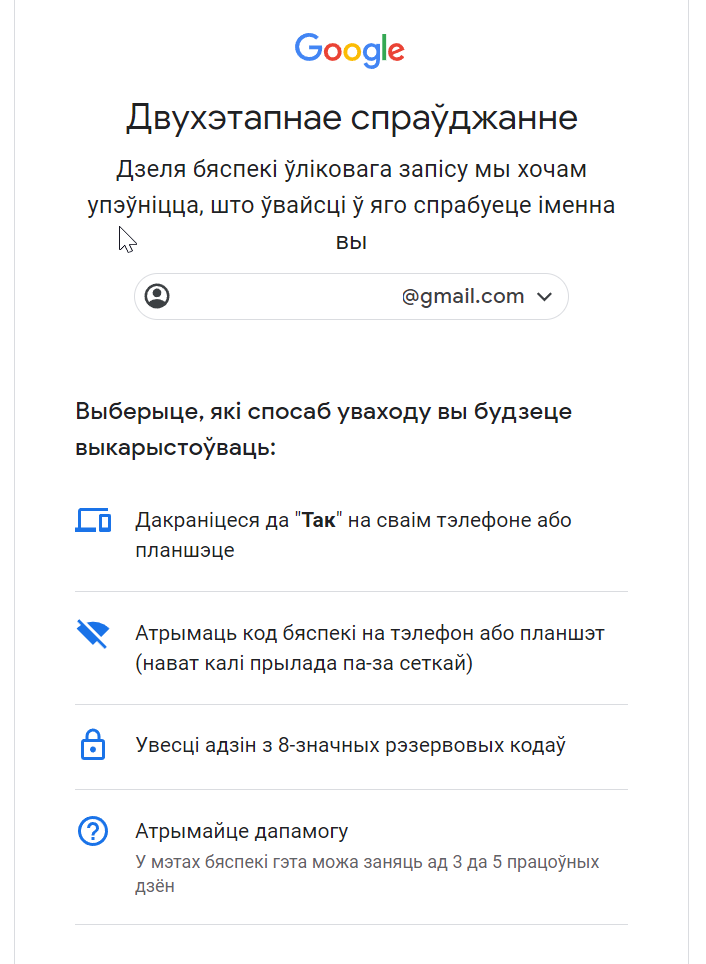
Task: Choose 'Дакраніцеся да Так' phone prompt option
Action: point(351,535)
